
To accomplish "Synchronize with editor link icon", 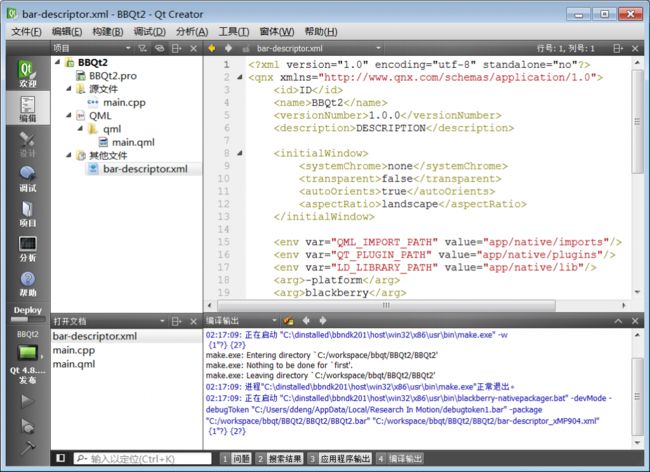I will click(x=160, y=48).
